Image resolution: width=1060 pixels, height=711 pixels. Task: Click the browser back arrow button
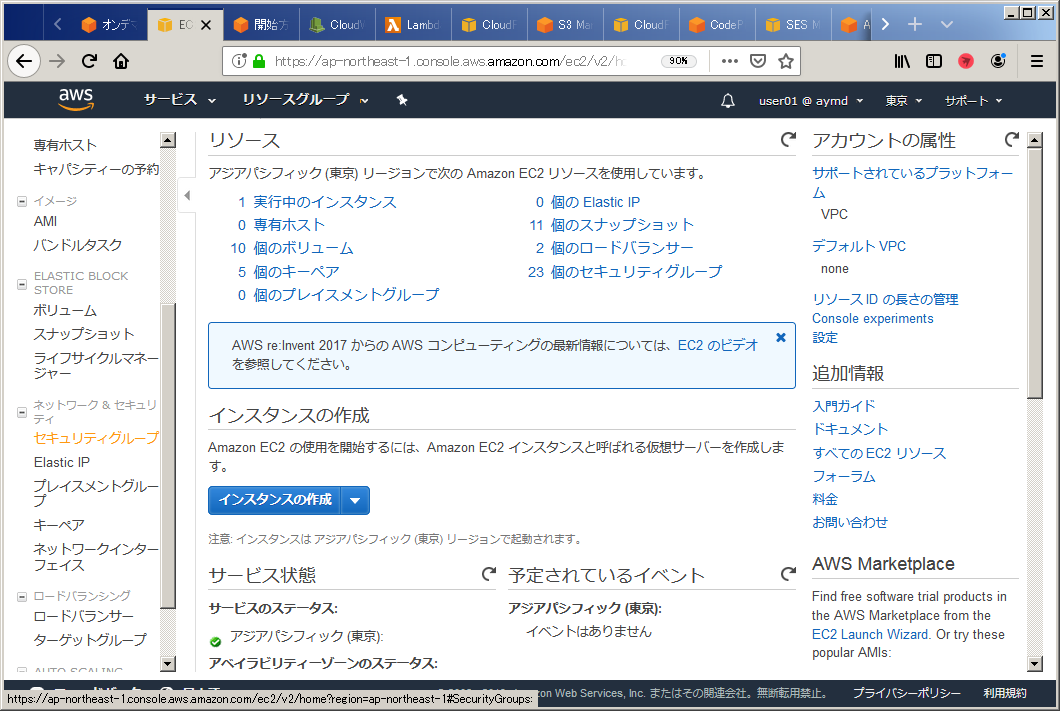pos(24,62)
